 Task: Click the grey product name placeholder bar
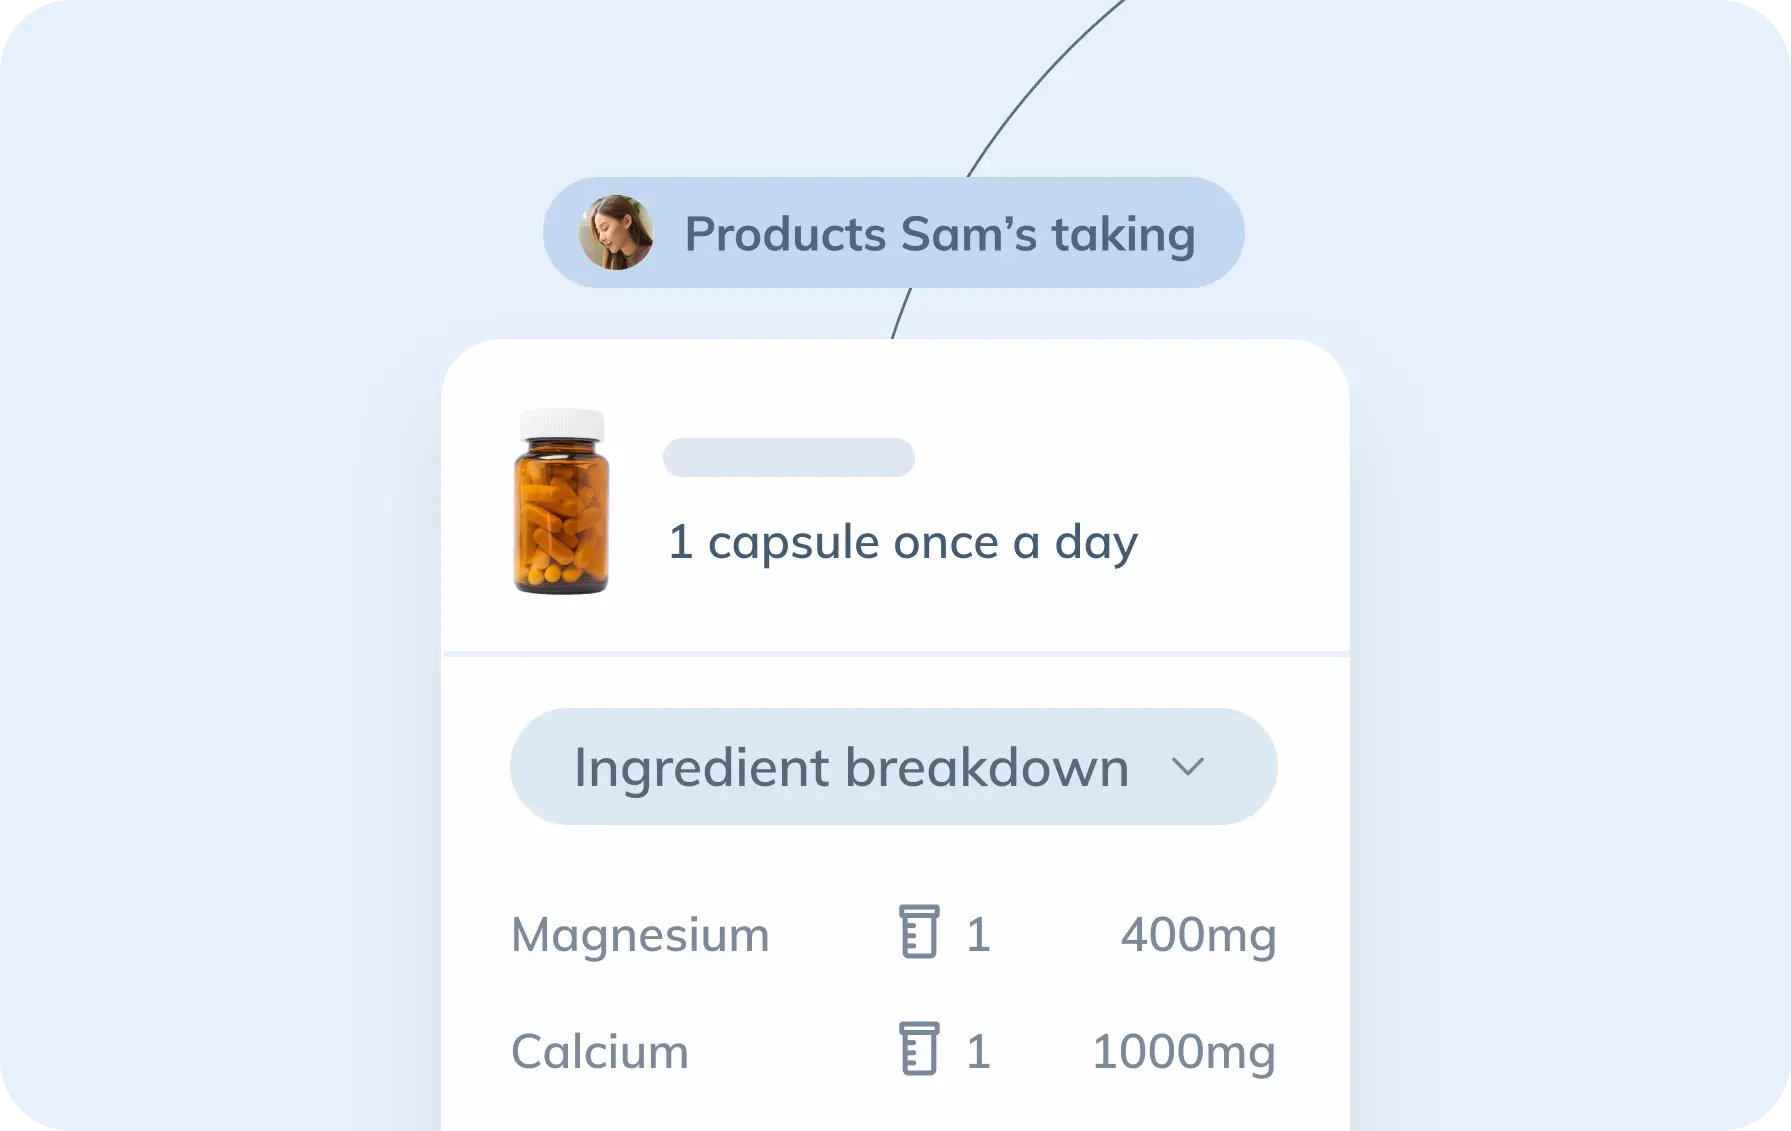[x=788, y=458]
